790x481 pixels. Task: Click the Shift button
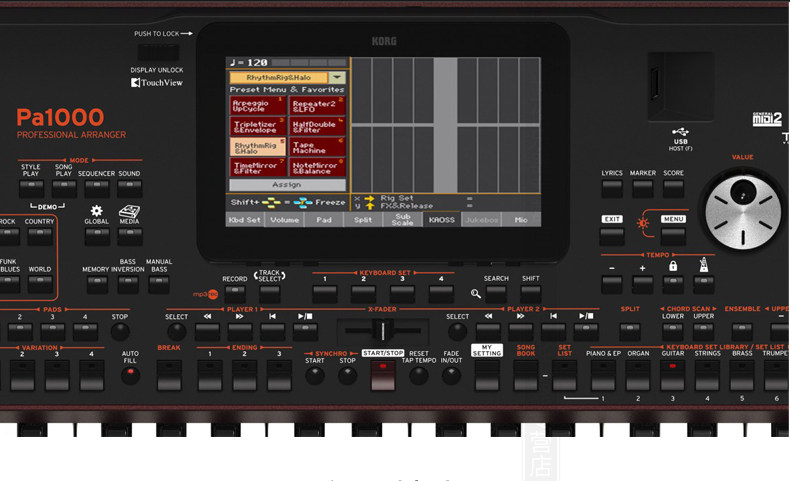[x=531, y=294]
